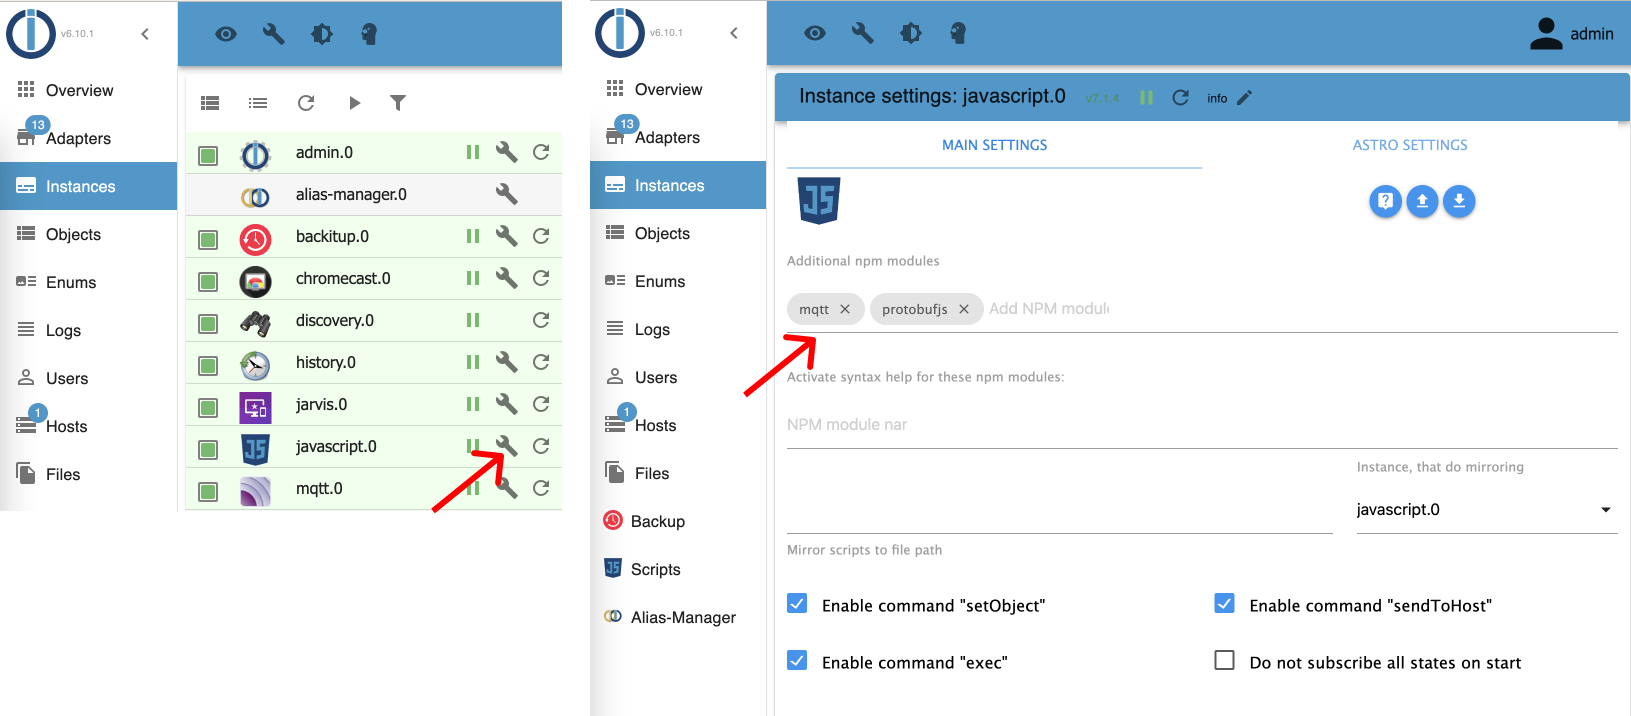
Task: Open the mirroring instance dropdown javascript.0
Action: tap(1485, 510)
